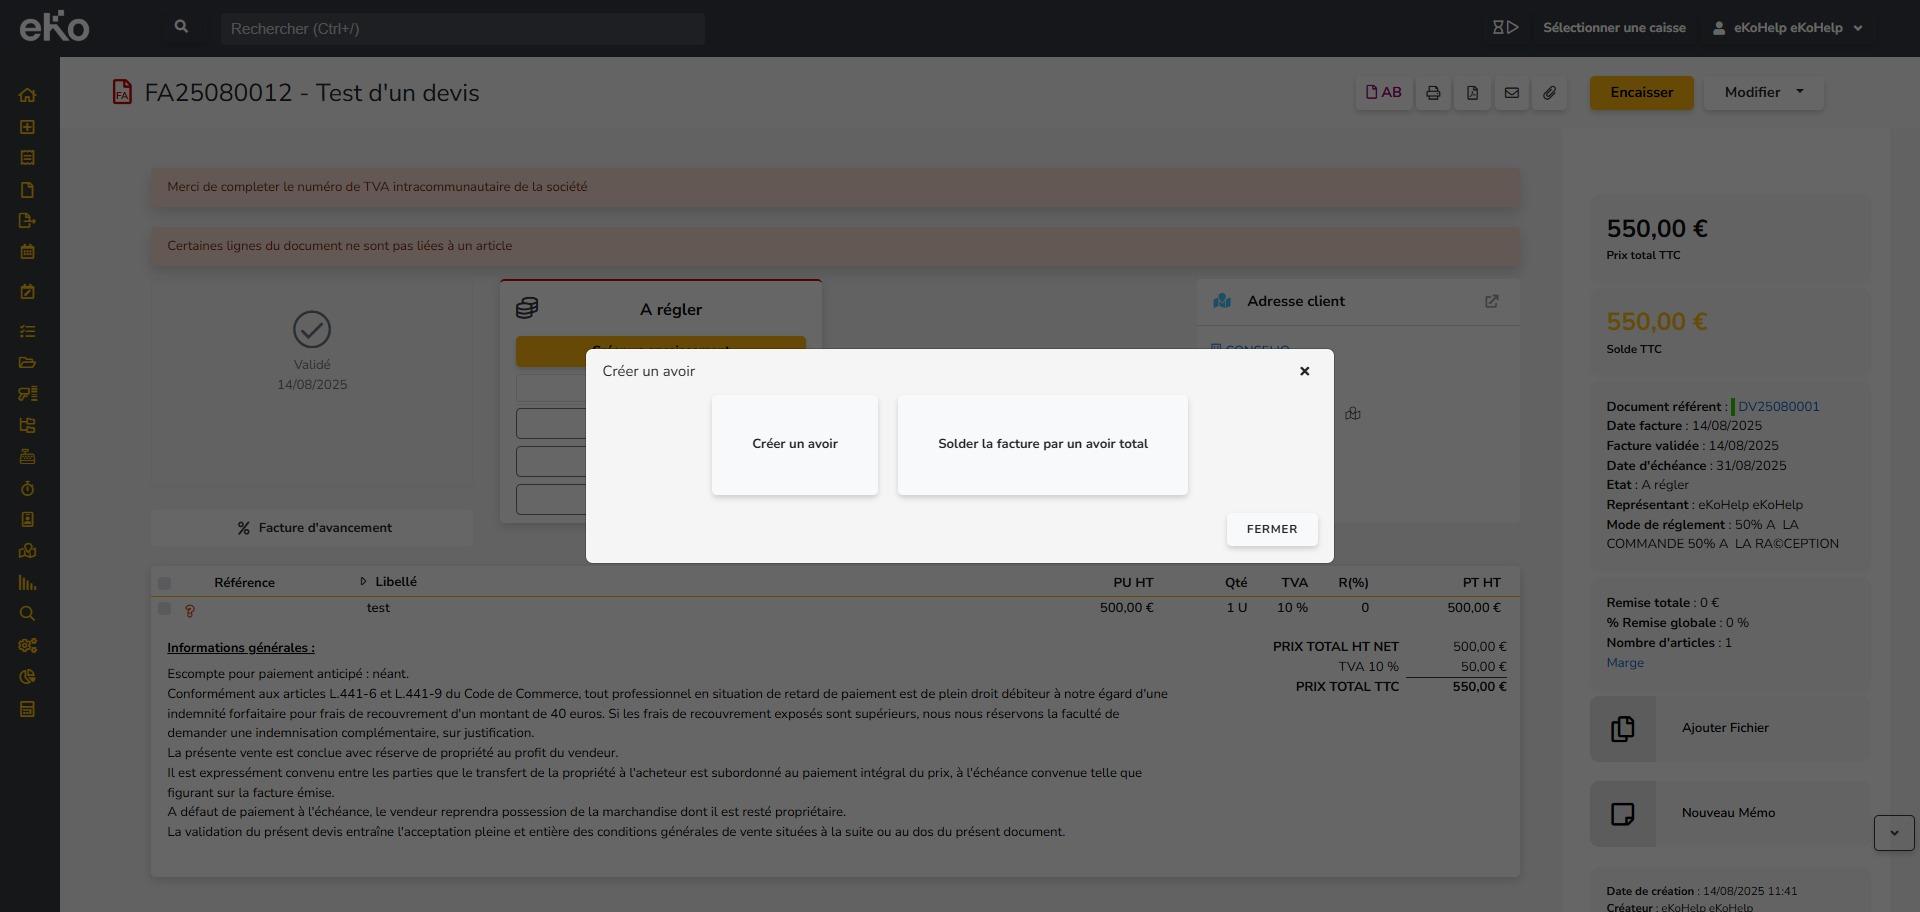
Task: Open the DV25080001 referring document link
Action: pyautogui.click(x=1778, y=407)
